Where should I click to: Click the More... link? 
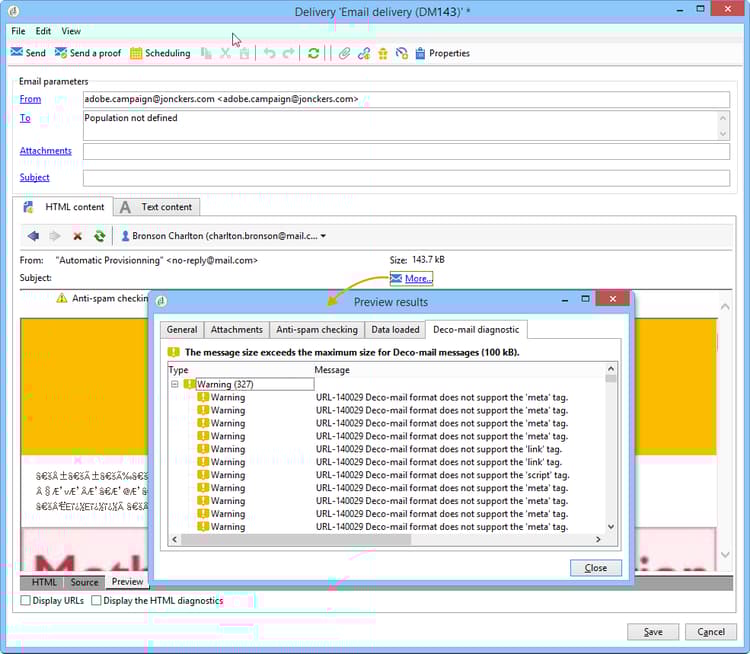[418, 279]
